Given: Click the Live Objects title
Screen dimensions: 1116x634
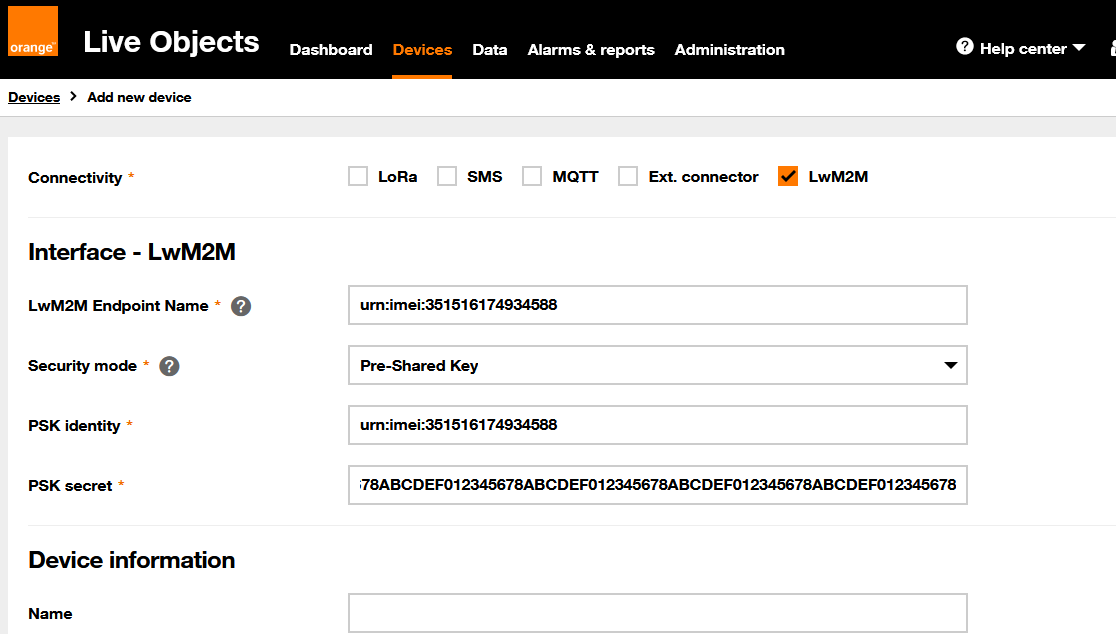Looking at the screenshot, I should (171, 42).
